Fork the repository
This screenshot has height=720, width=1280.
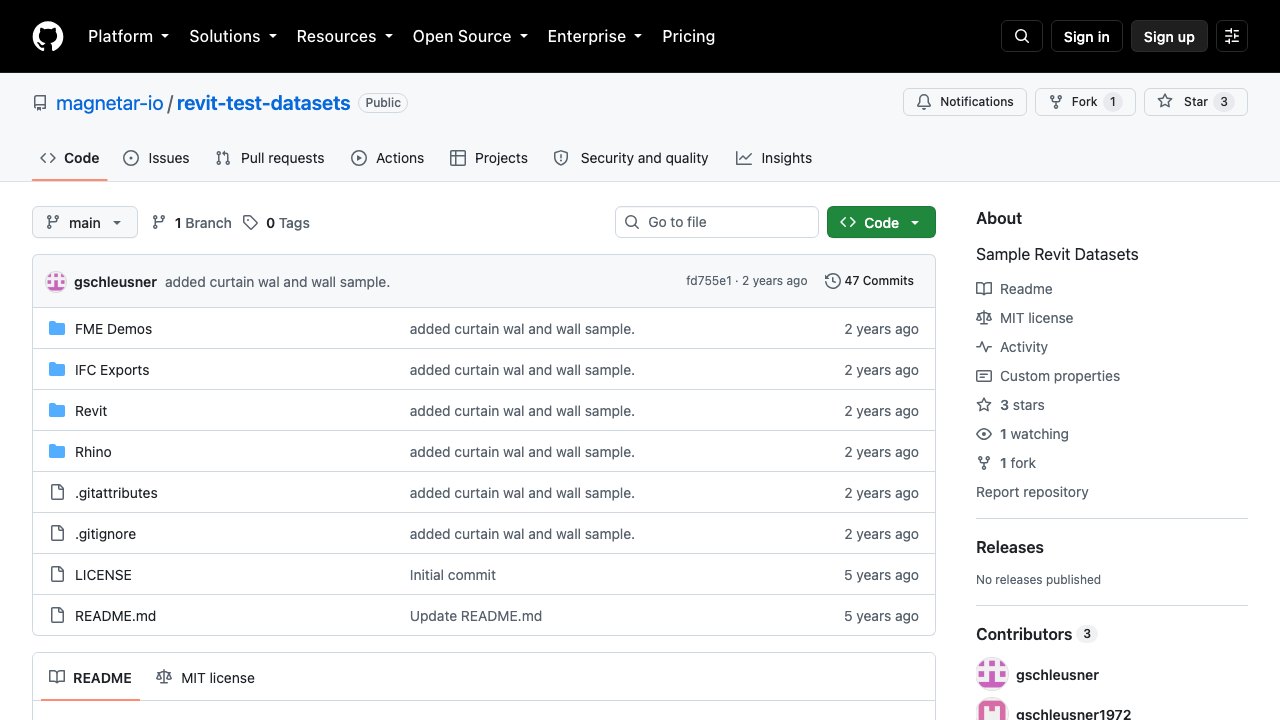(x=1085, y=102)
